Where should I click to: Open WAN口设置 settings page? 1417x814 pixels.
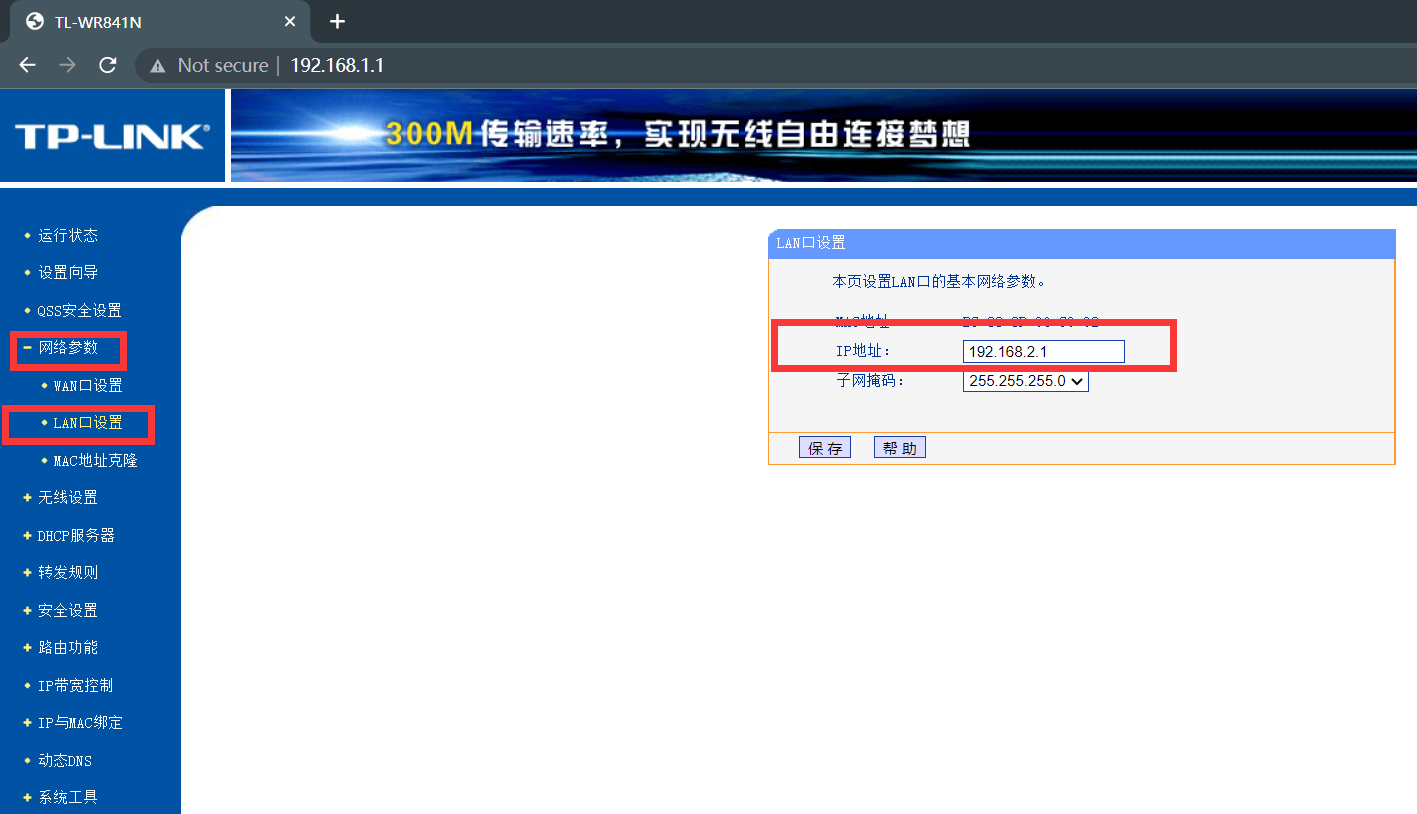(x=87, y=385)
